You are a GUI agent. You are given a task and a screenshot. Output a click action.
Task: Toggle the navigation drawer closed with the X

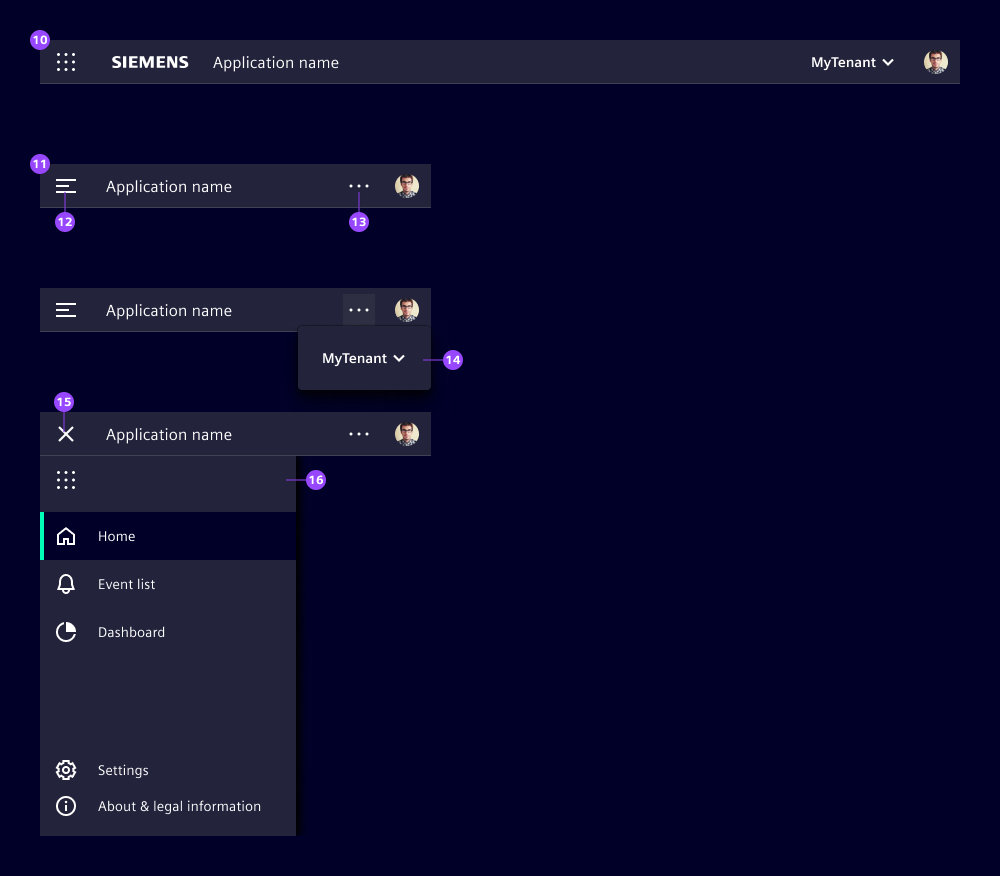(x=66, y=434)
